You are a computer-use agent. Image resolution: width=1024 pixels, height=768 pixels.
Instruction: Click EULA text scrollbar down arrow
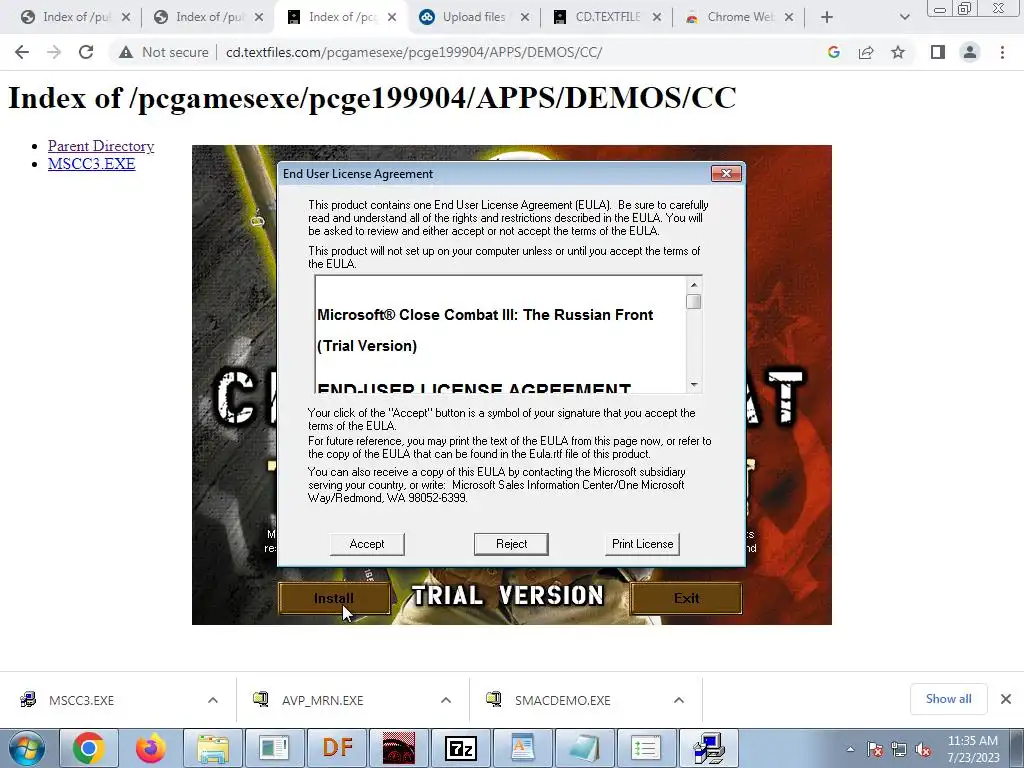pyautogui.click(x=694, y=385)
